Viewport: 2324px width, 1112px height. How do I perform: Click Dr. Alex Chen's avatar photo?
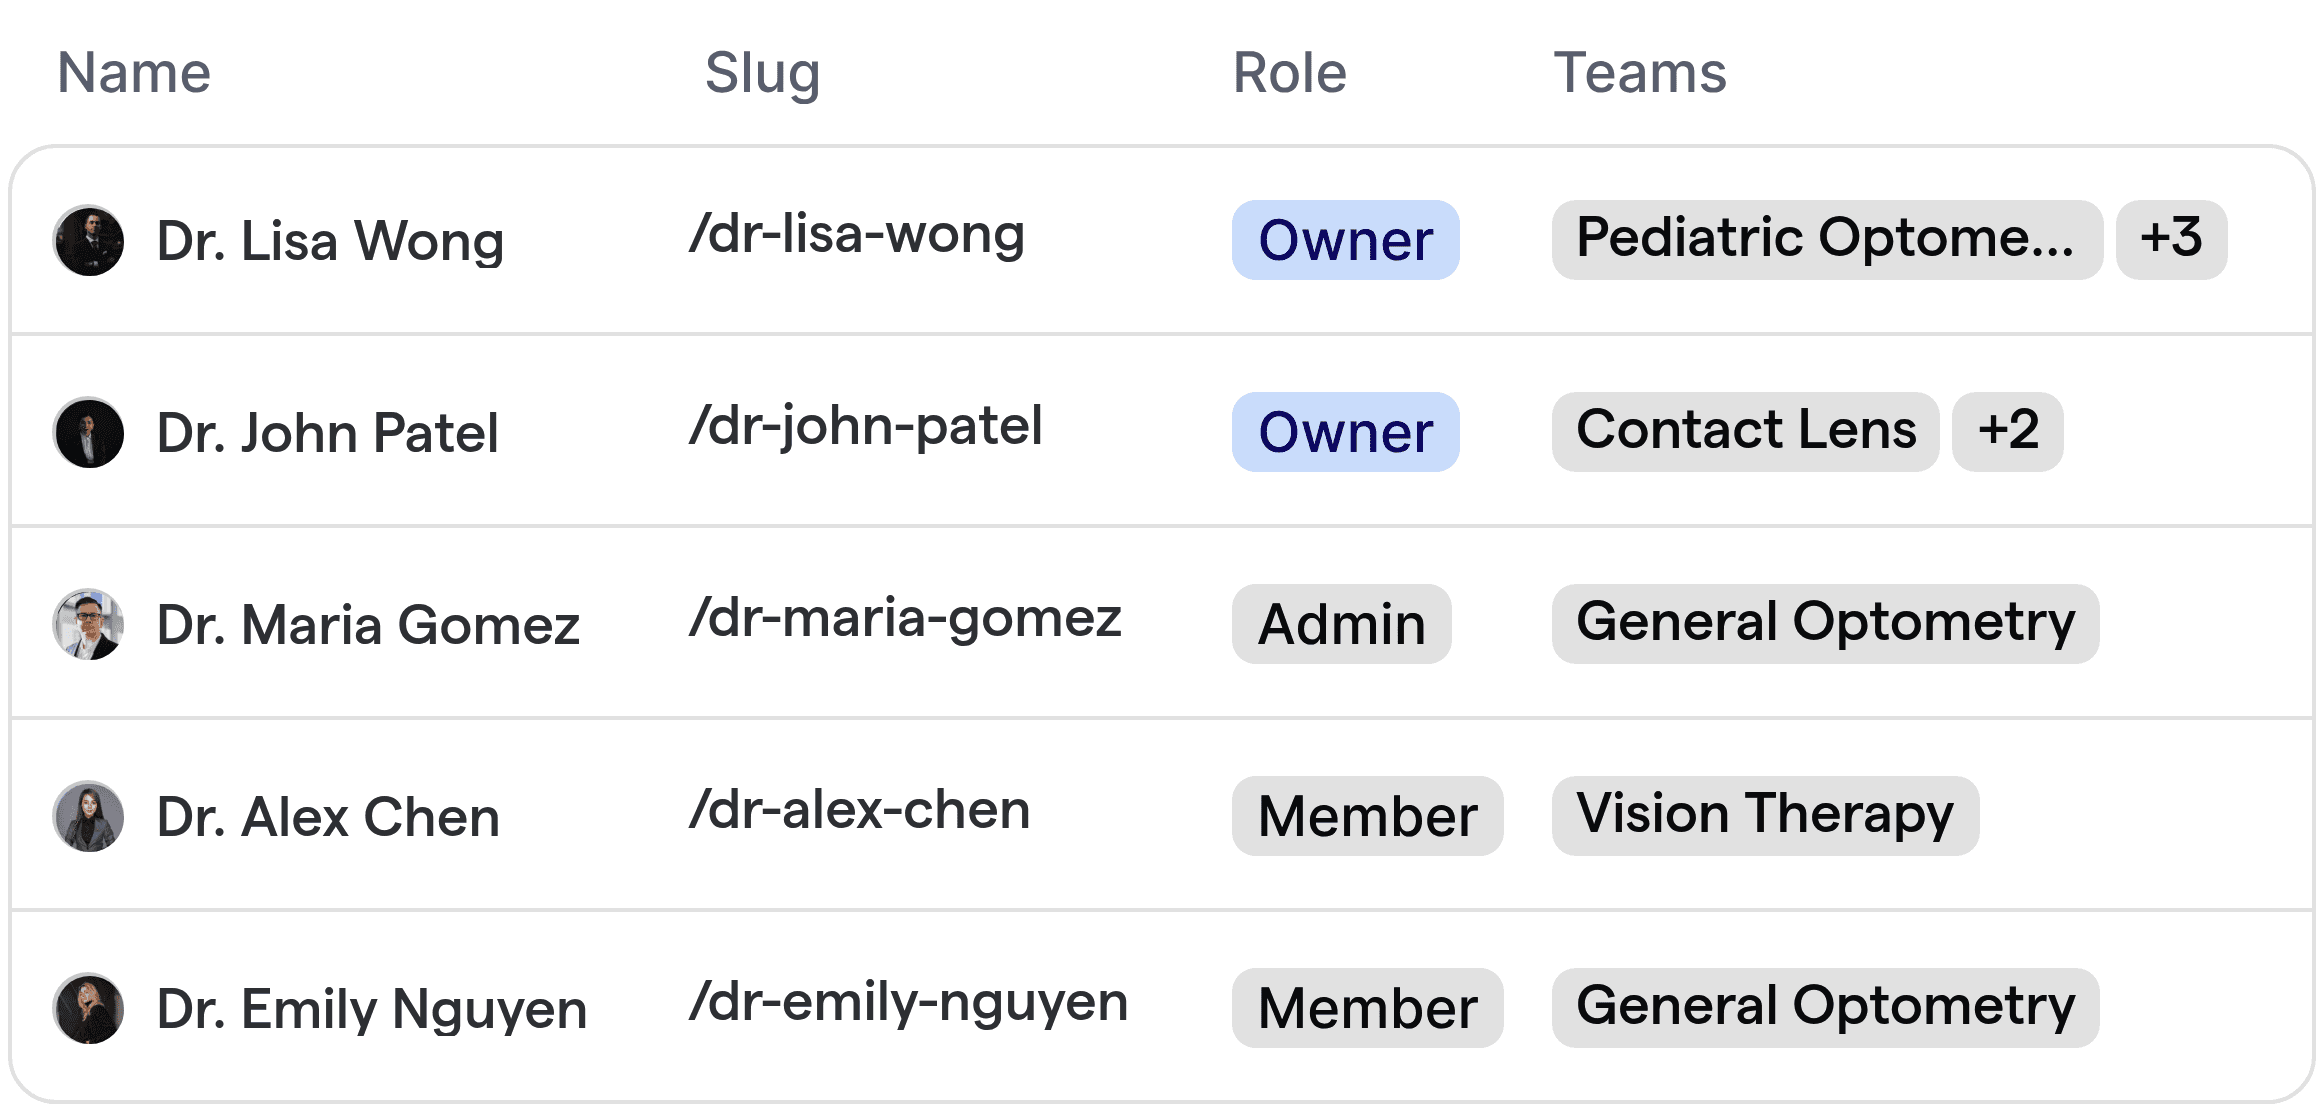(88, 816)
